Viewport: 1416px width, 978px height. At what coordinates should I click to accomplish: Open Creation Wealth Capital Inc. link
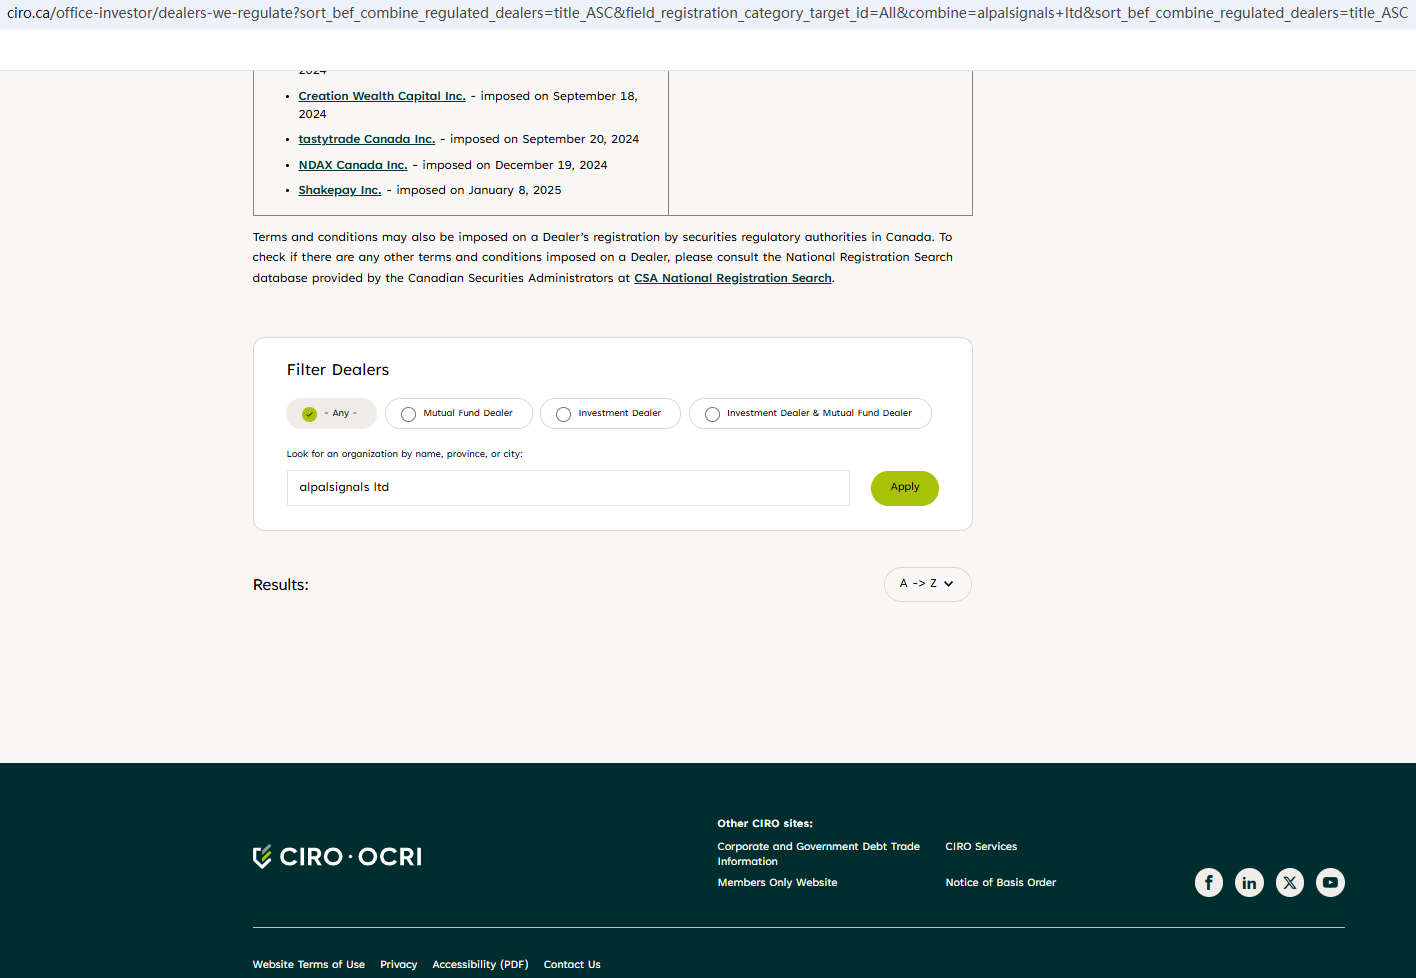pyautogui.click(x=382, y=96)
